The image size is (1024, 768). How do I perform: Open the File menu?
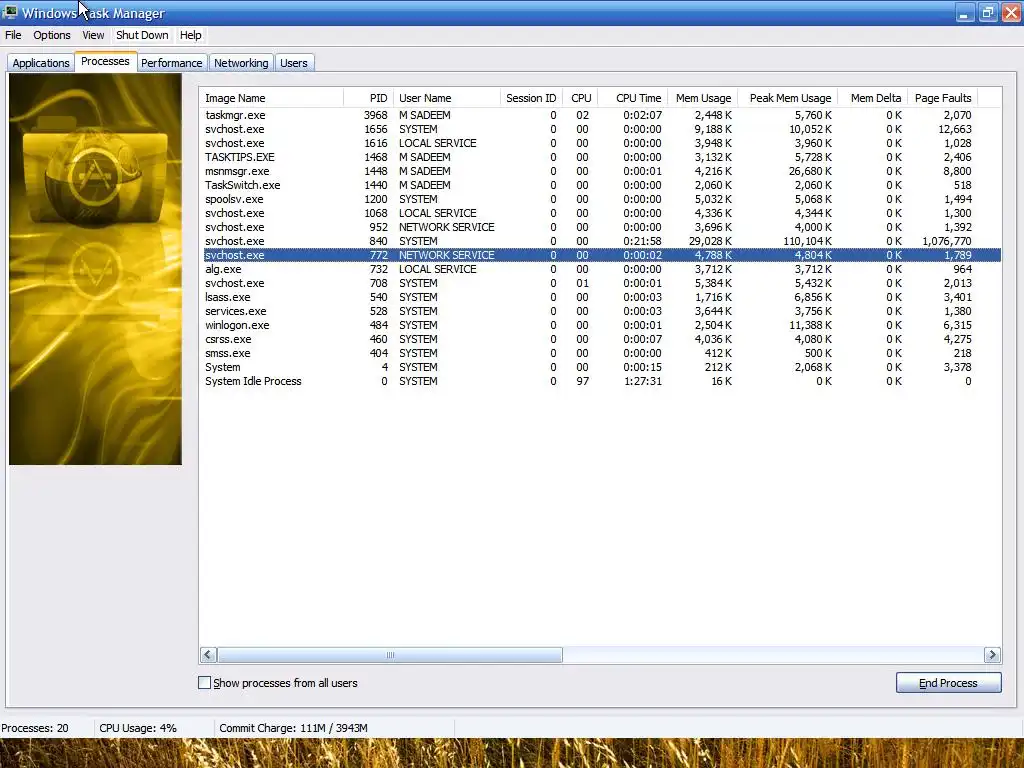pos(13,35)
